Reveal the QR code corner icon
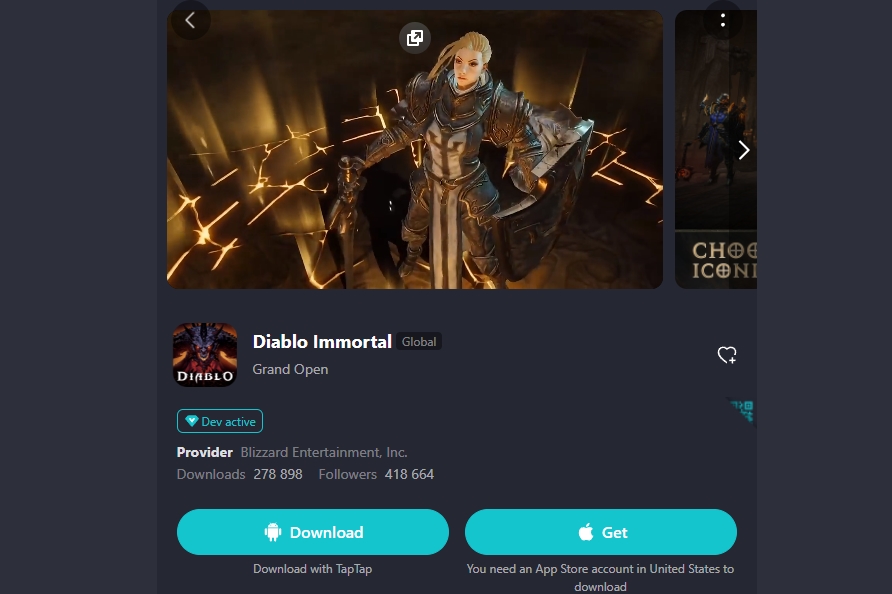Image resolution: width=892 pixels, height=594 pixels. click(x=743, y=411)
